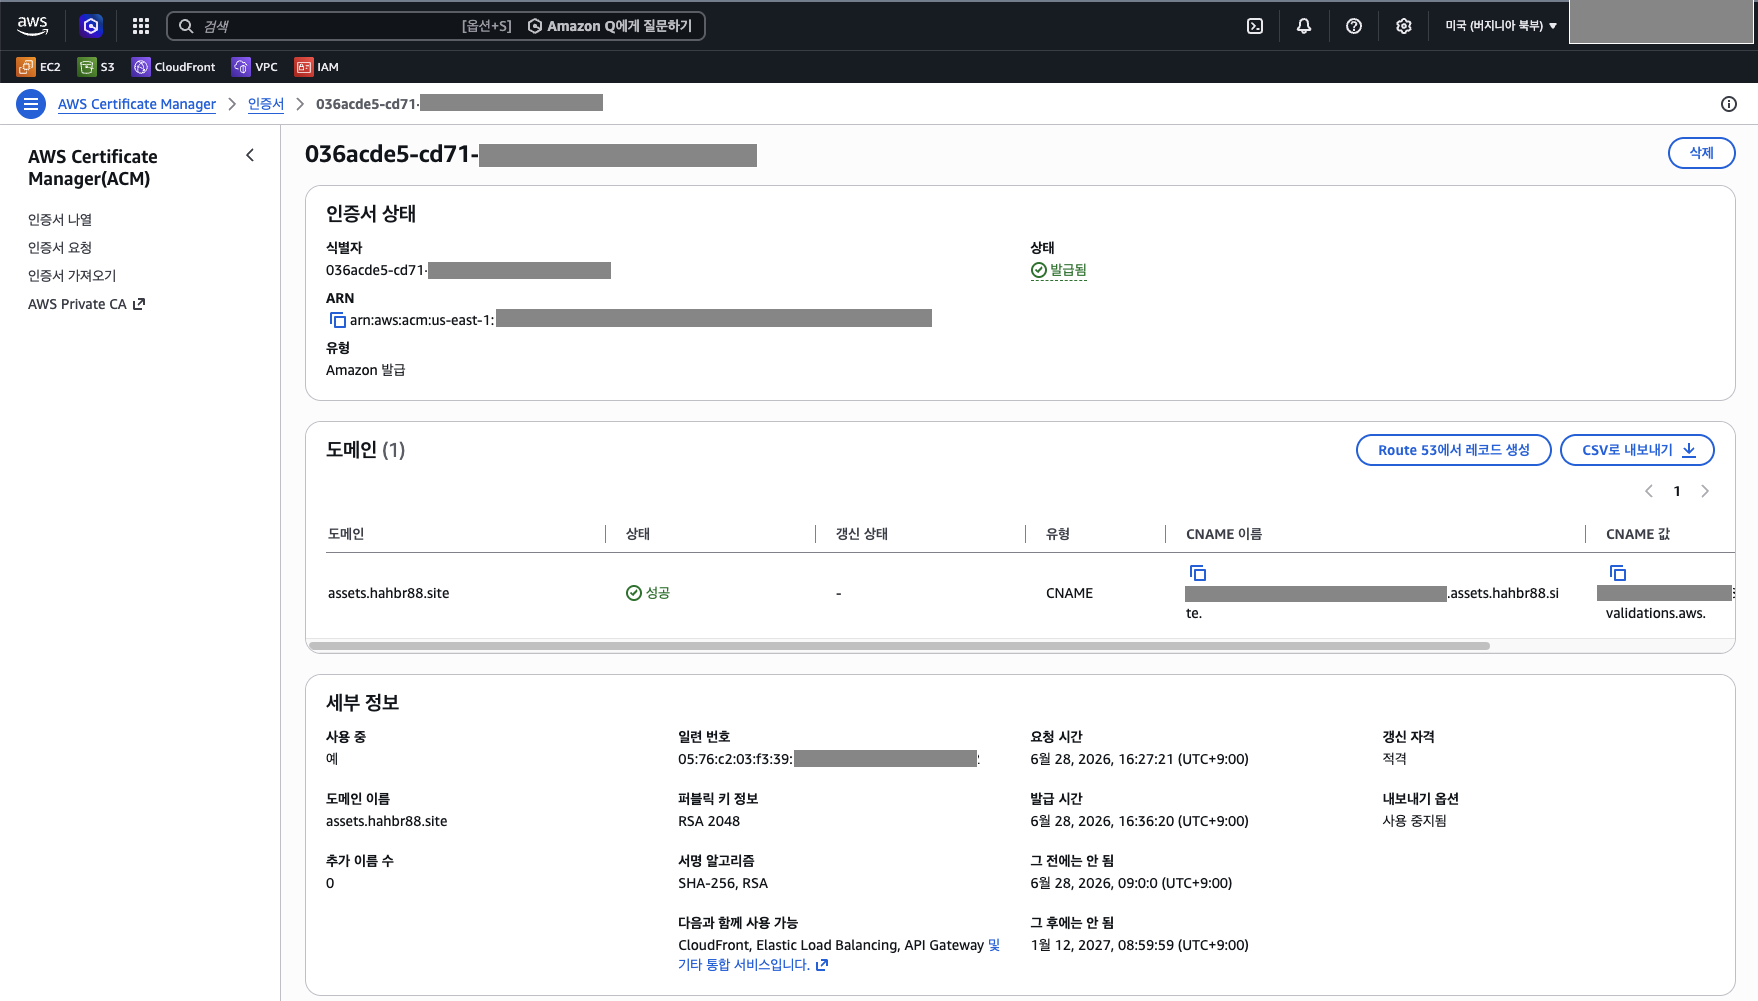Open the services grid menu
Viewport: 1758px width, 1001px height.
(141, 26)
